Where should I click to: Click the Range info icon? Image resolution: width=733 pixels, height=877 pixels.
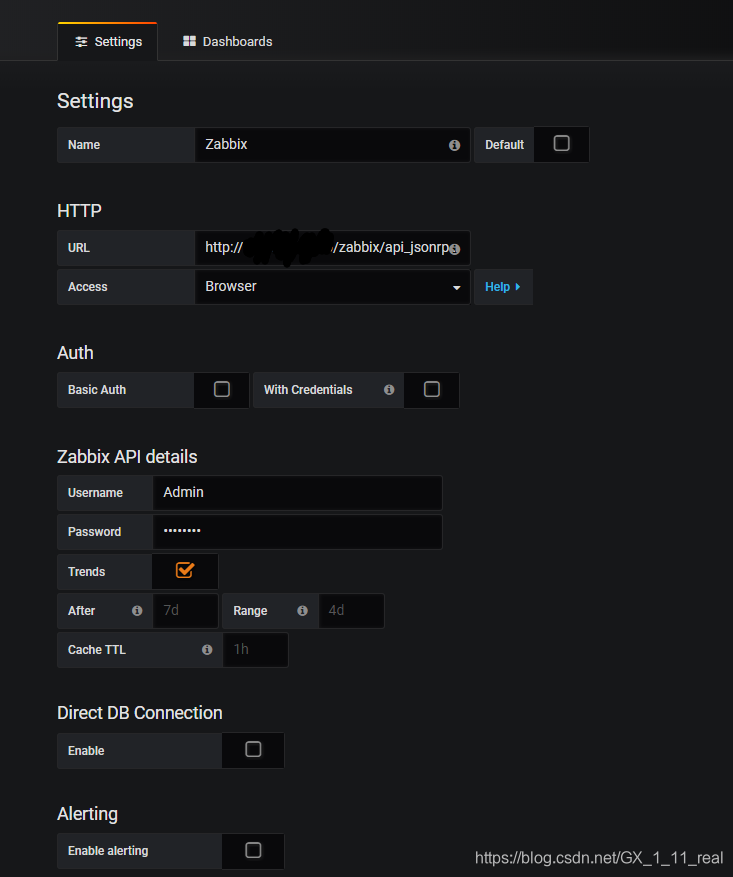click(x=302, y=611)
